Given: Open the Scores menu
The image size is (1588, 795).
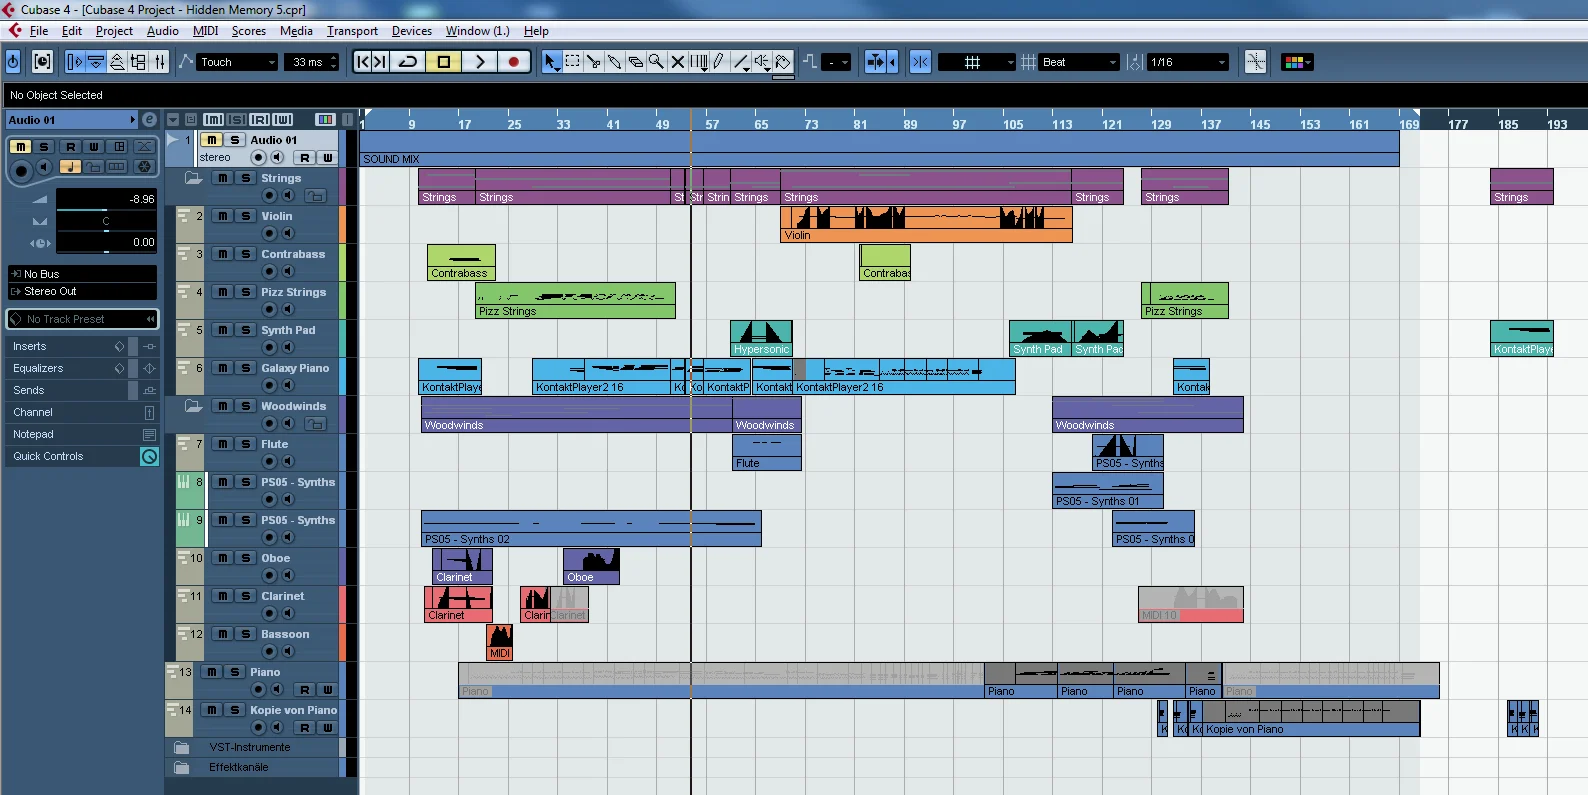Looking at the screenshot, I should [248, 31].
